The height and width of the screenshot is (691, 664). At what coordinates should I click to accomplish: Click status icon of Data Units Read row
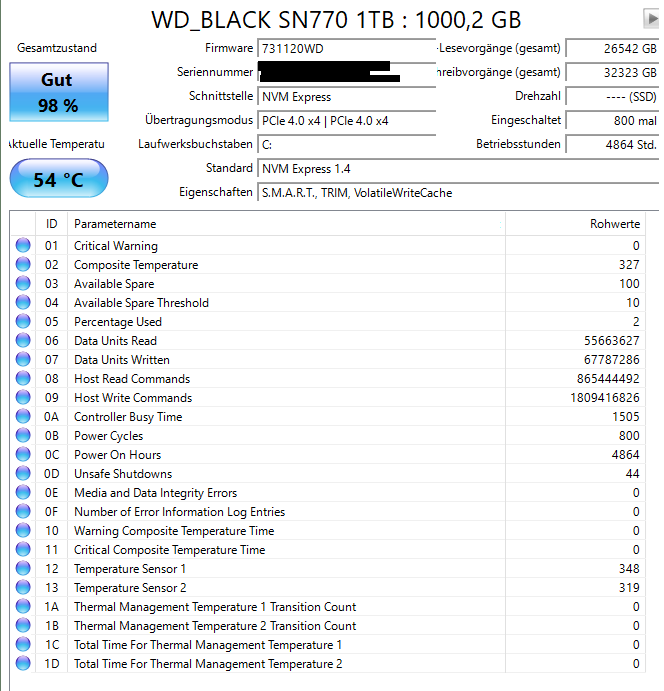23,340
